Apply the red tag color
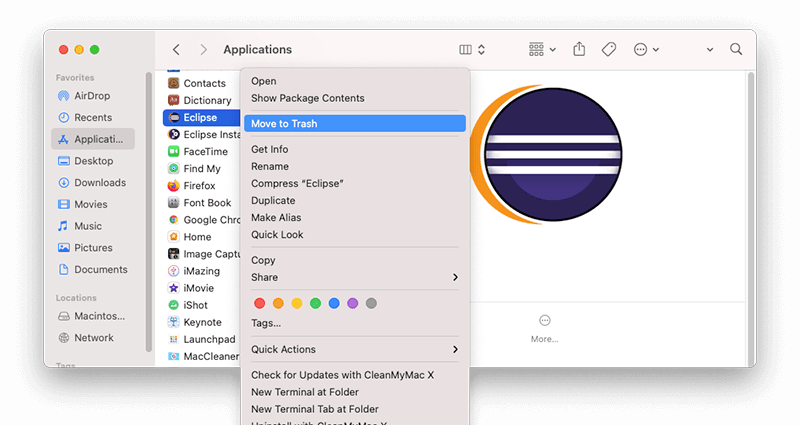The height and width of the screenshot is (425, 800). coord(260,304)
